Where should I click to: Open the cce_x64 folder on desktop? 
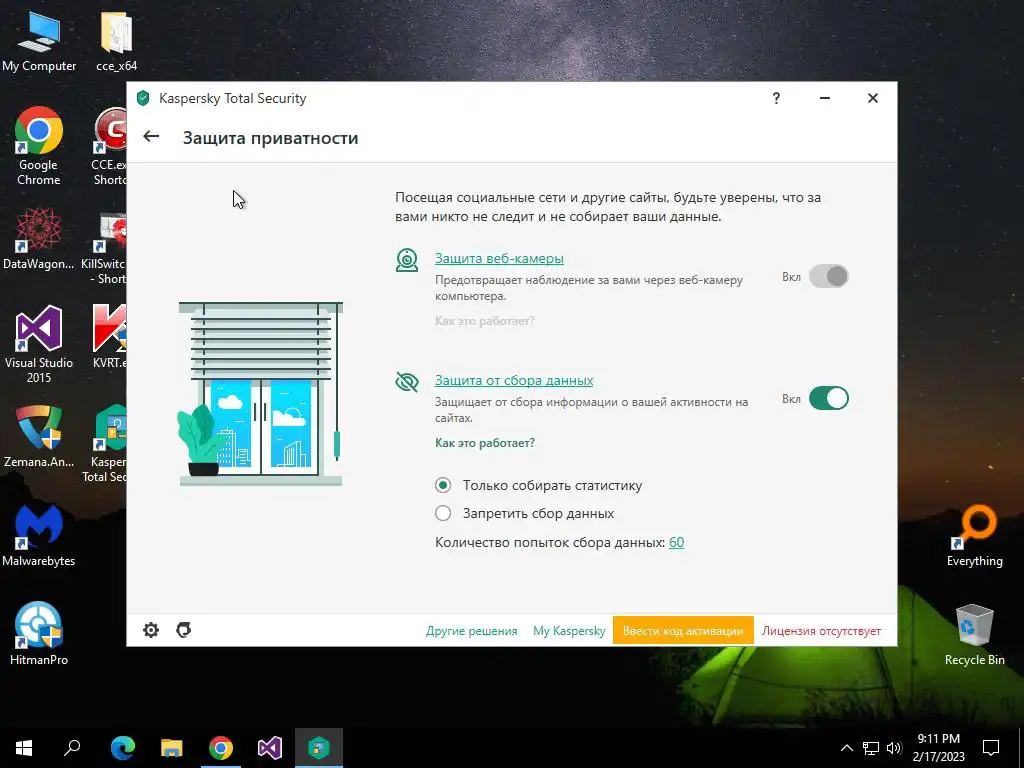(116, 41)
